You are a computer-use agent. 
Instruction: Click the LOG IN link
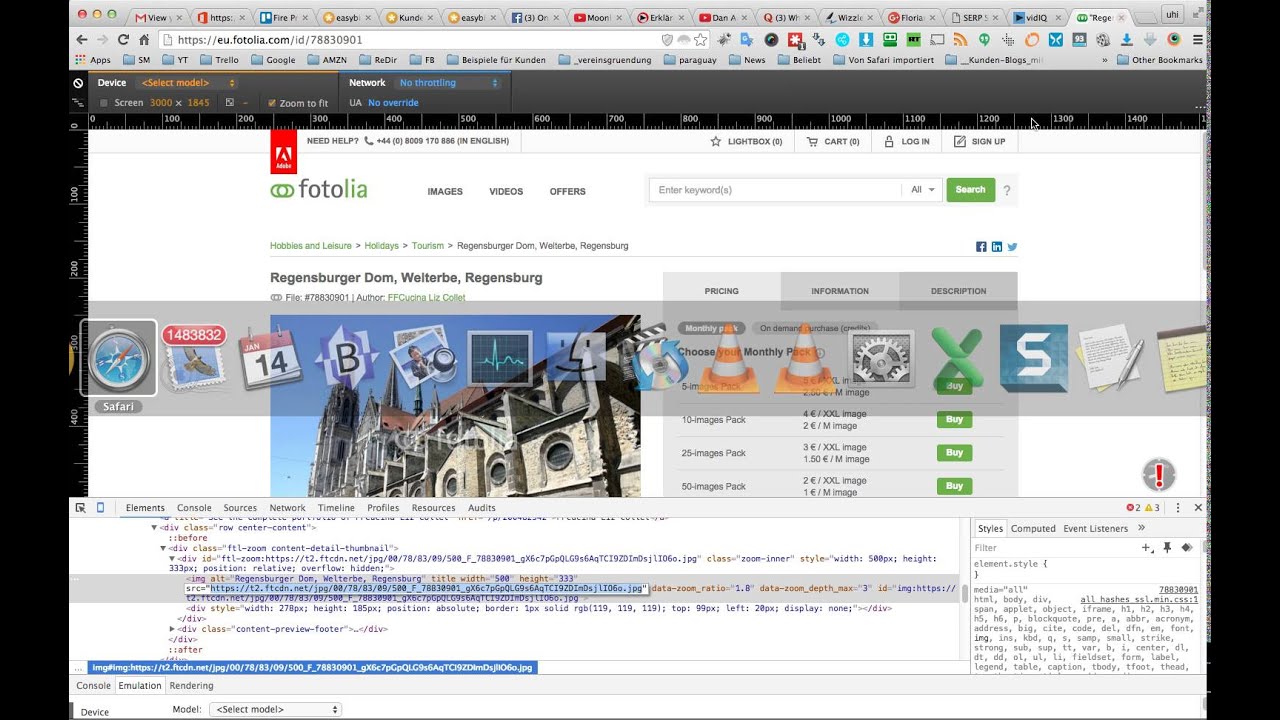point(907,142)
